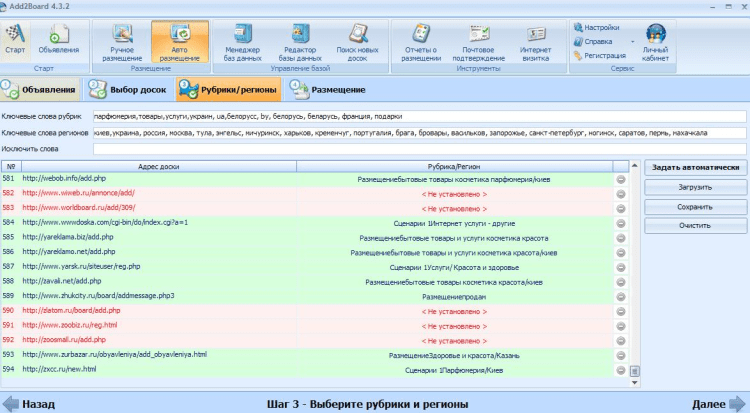Open Настройки settings

(596, 27)
